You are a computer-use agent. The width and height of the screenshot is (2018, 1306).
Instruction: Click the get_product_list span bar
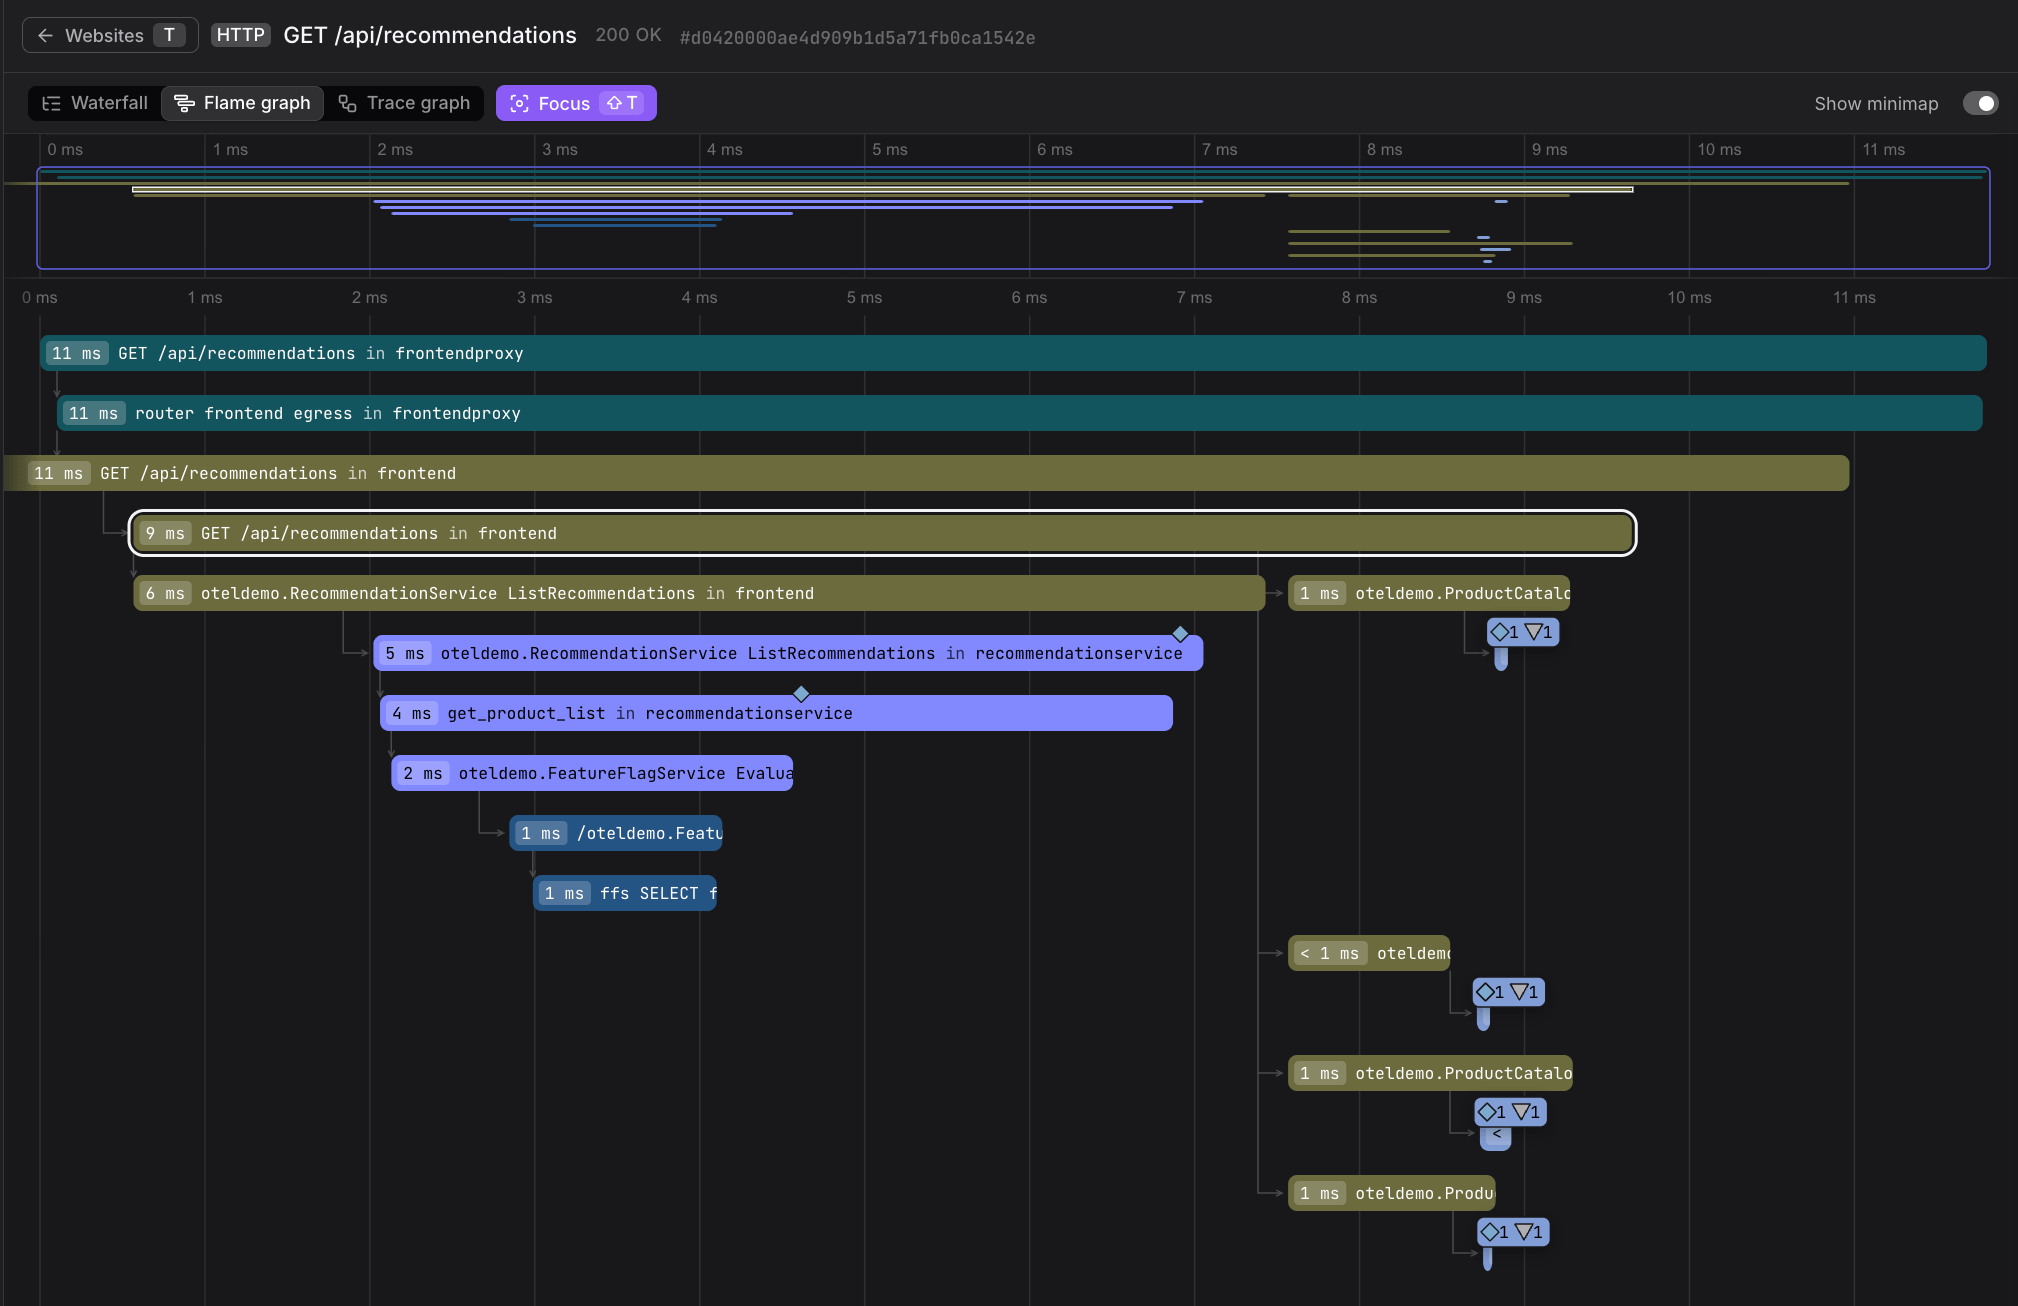coord(776,713)
